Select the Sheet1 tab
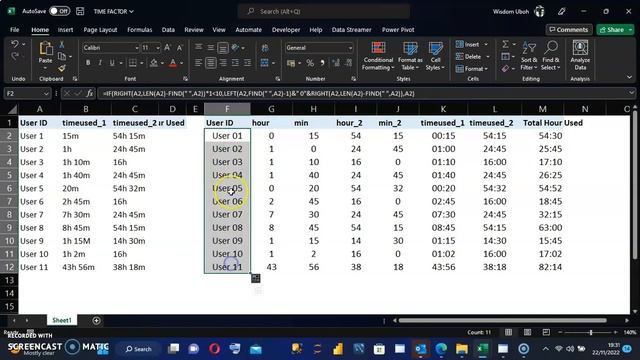Viewport: 640px width, 360px height. [x=62, y=320]
